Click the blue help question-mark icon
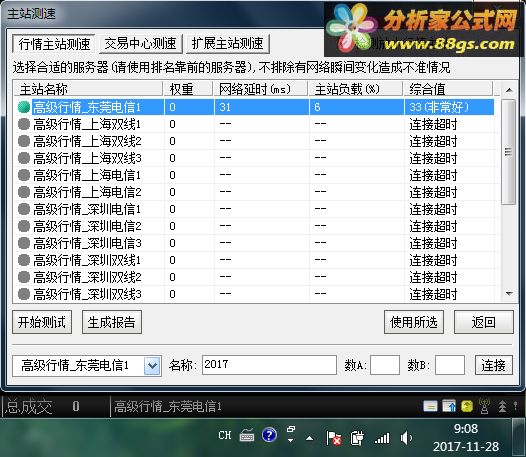Viewport: 526px width, 457px height. (x=269, y=435)
